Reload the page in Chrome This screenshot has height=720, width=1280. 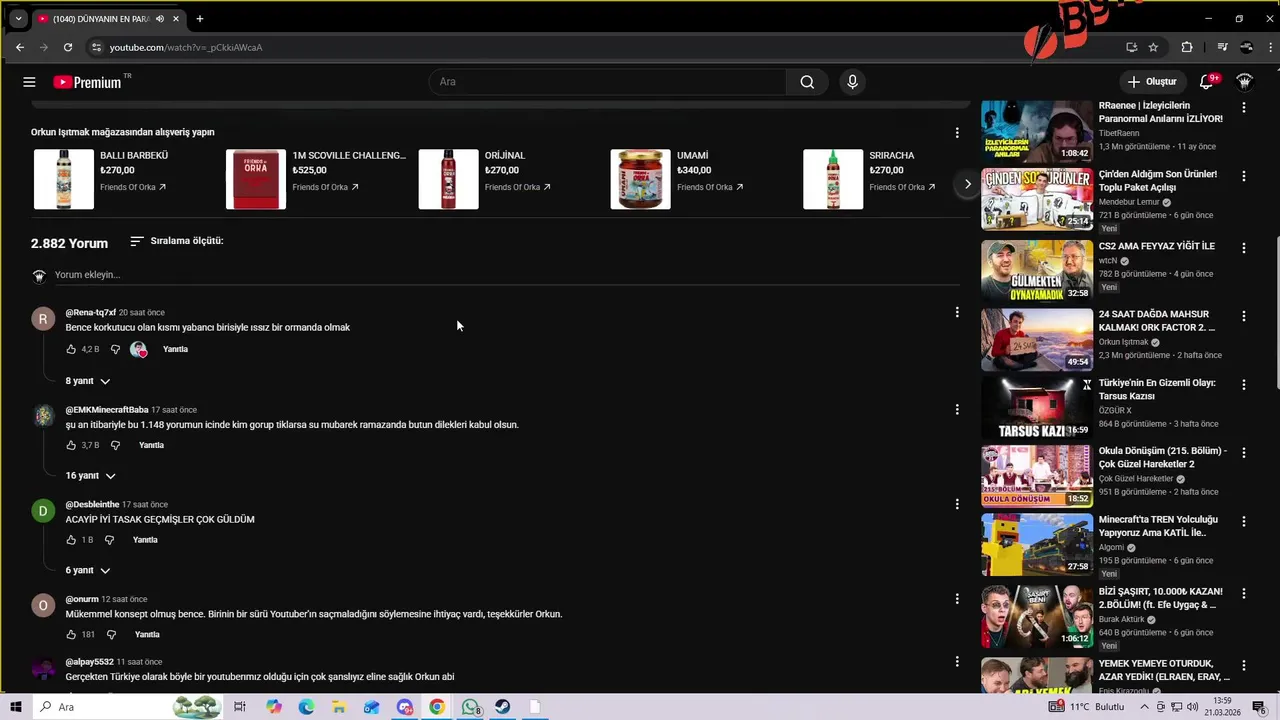coord(68,47)
